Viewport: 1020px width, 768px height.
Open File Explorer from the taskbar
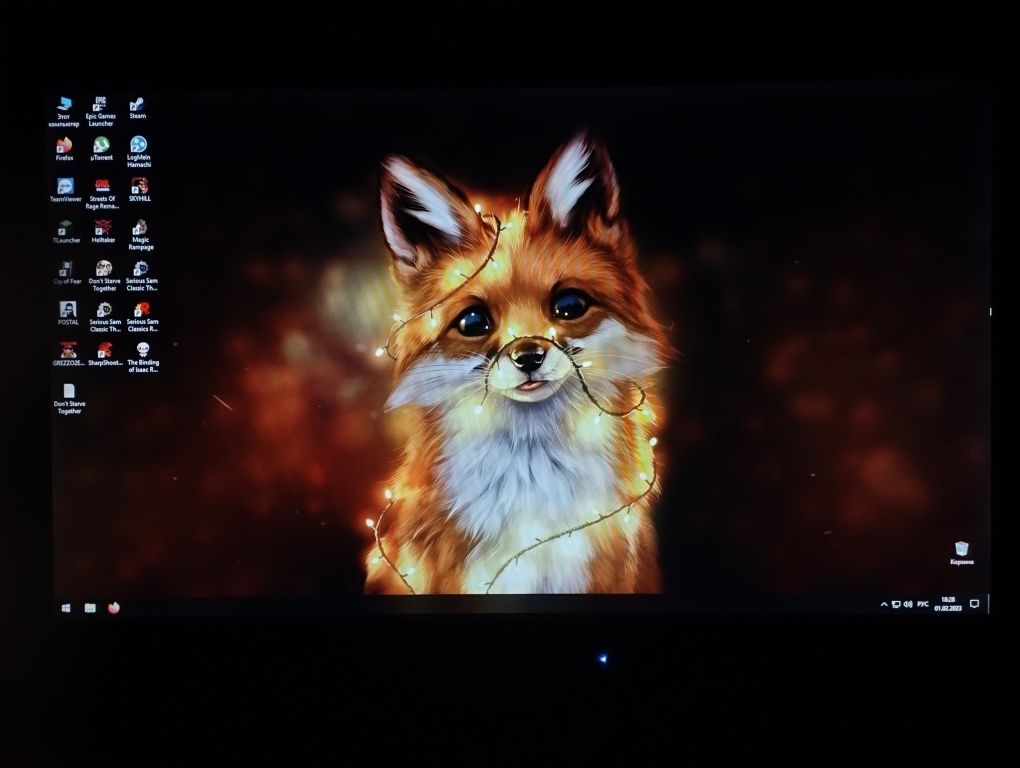click(90, 608)
